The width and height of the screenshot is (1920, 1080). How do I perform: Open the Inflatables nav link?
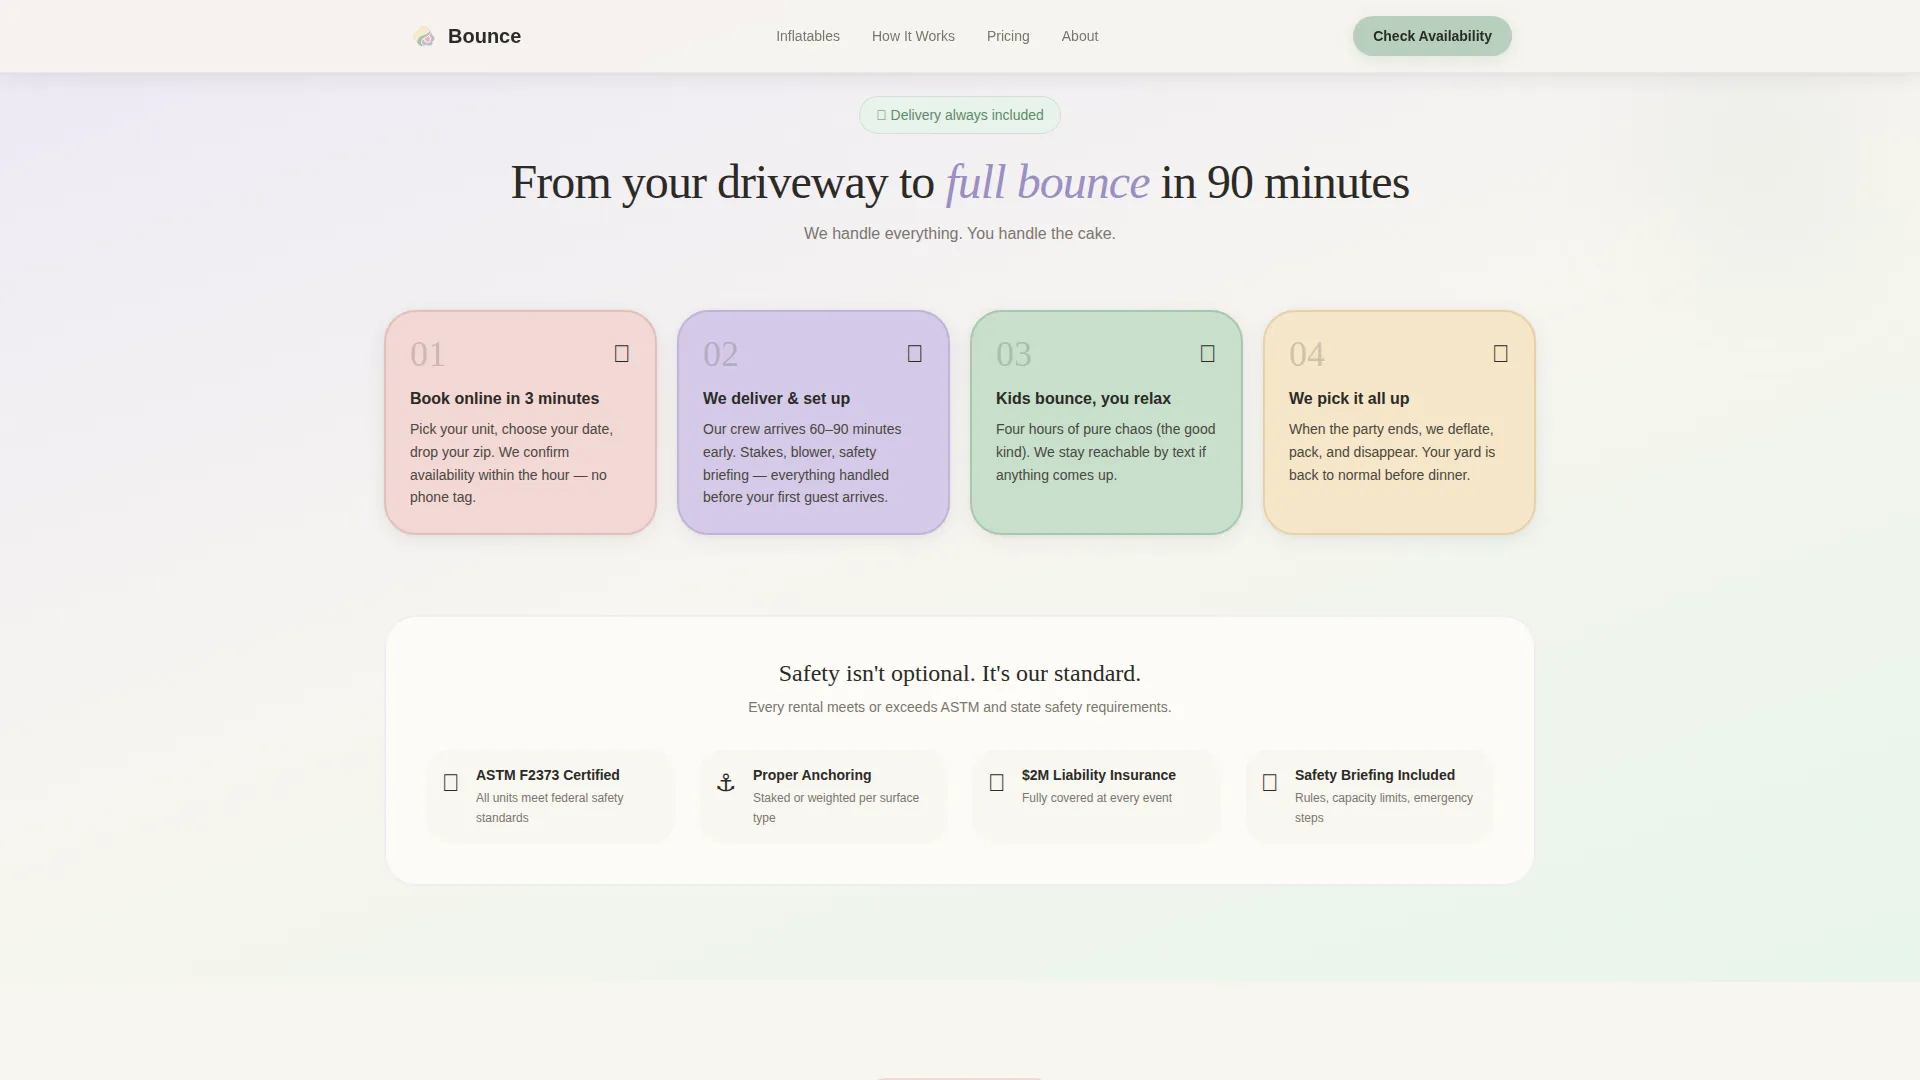(808, 36)
